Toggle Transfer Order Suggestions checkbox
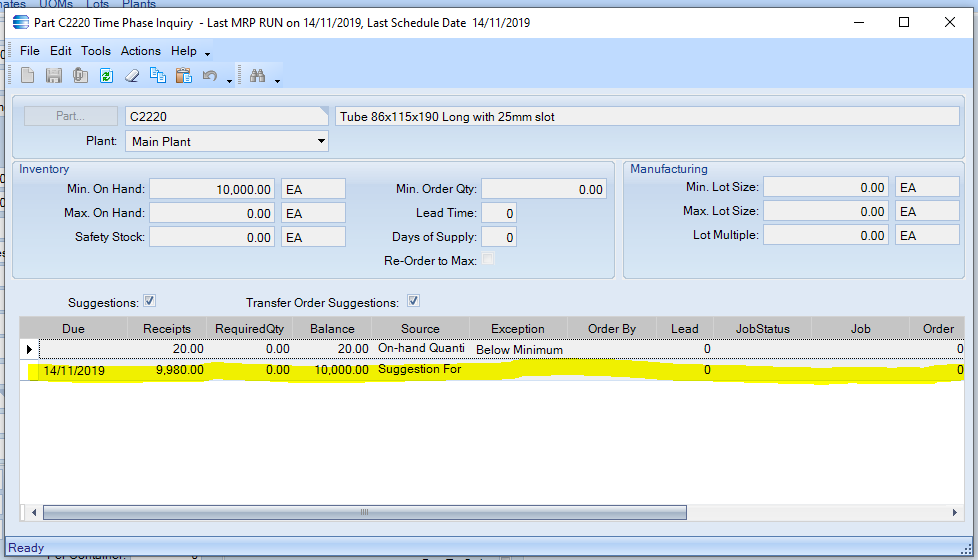Screen dimensions: 978x560 point(414,301)
